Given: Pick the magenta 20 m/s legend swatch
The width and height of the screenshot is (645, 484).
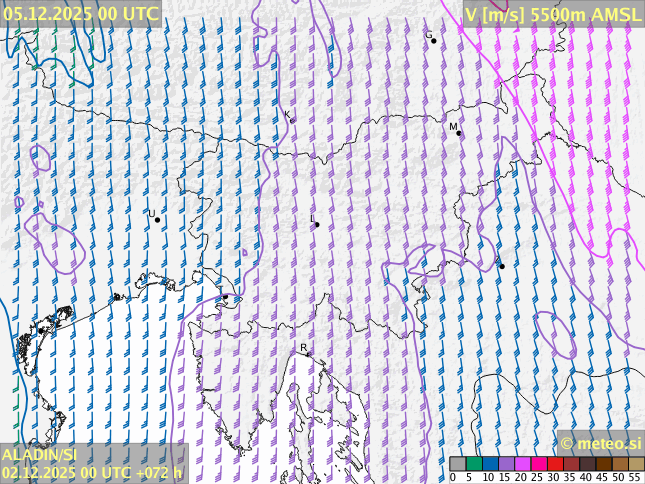Looking at the screenshot, I should click(522, 464).
